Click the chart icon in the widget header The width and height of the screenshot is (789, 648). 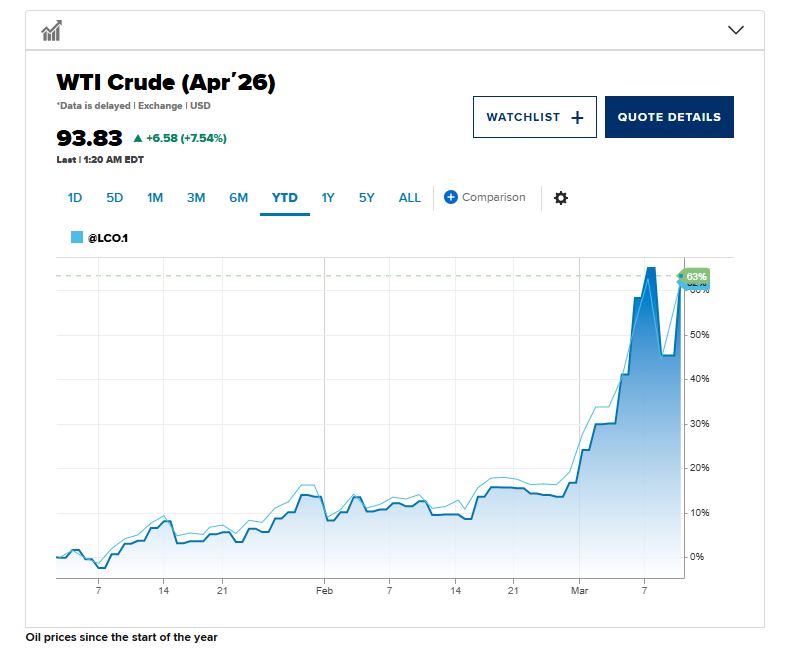pyautogui.click(x=52, y=31)
